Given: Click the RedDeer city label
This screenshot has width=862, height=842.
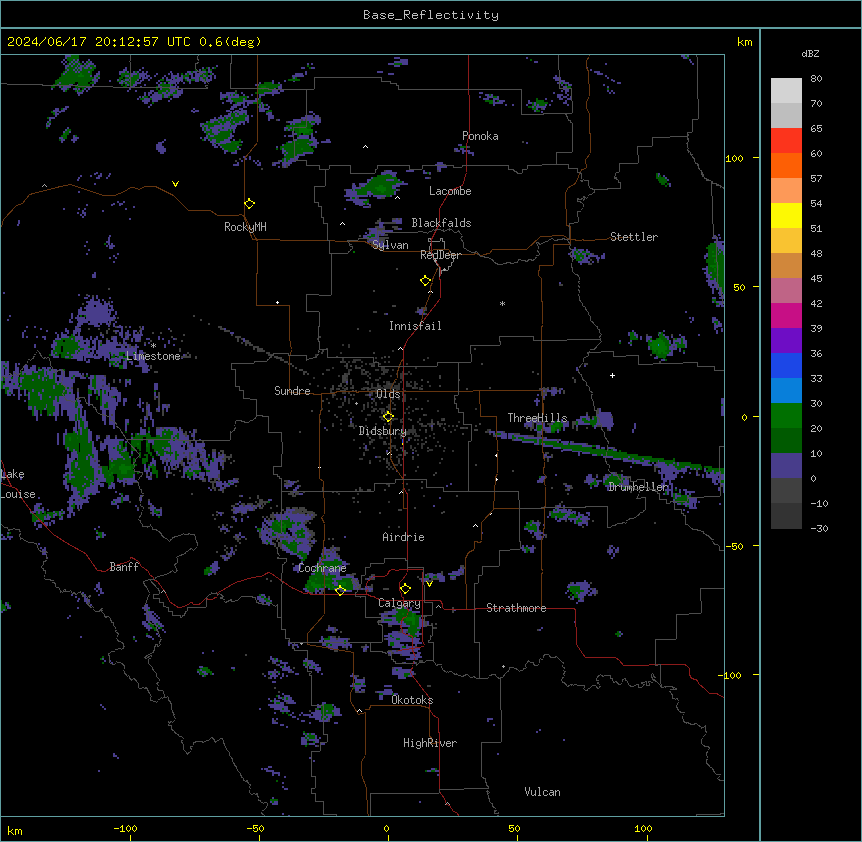Looking at the screenshot, I should pyautogui.click(x=440, y=255).
